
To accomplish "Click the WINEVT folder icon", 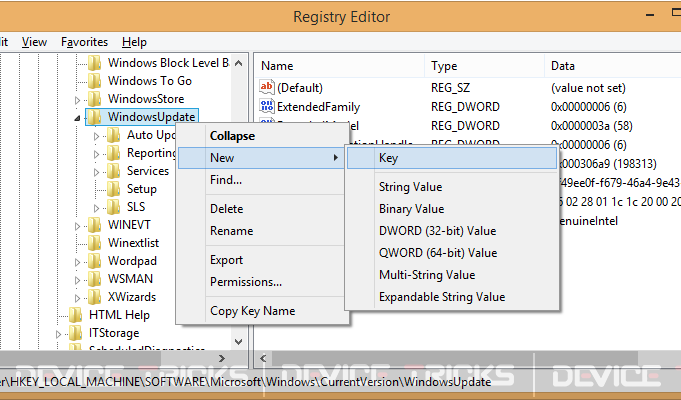I will coord(95,225).
